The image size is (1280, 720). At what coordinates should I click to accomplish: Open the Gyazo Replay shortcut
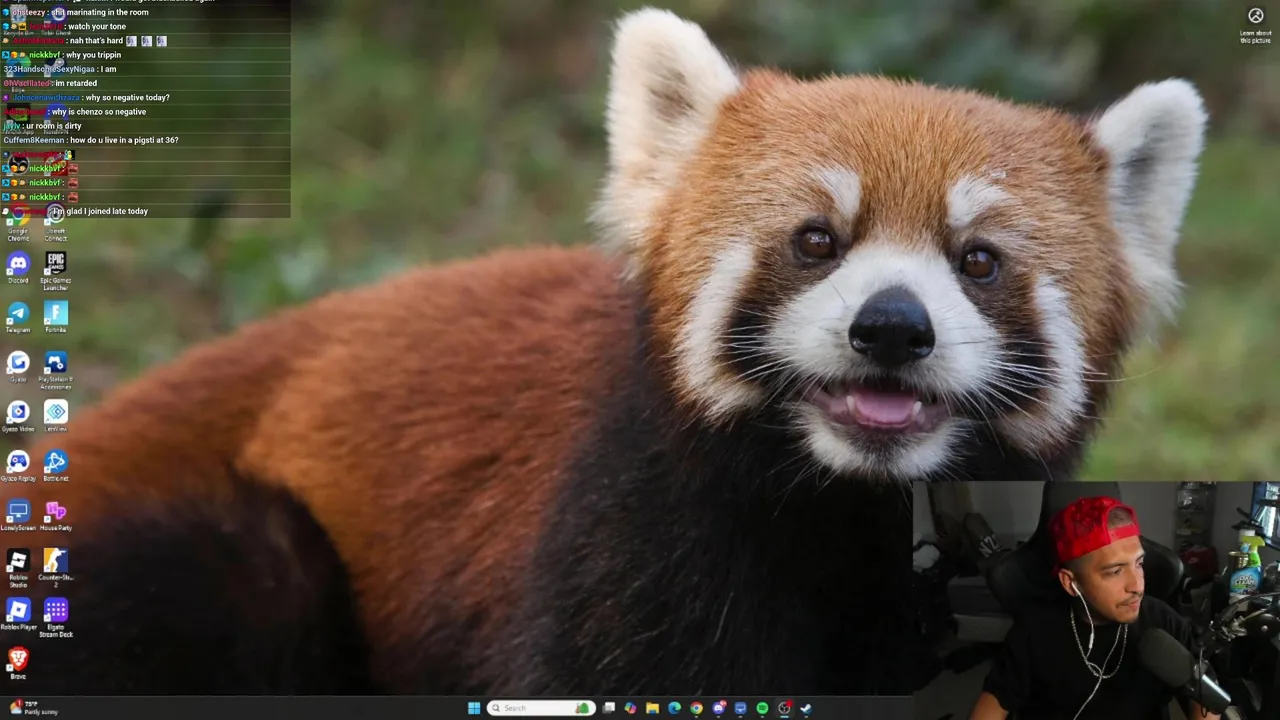[18, 465]
